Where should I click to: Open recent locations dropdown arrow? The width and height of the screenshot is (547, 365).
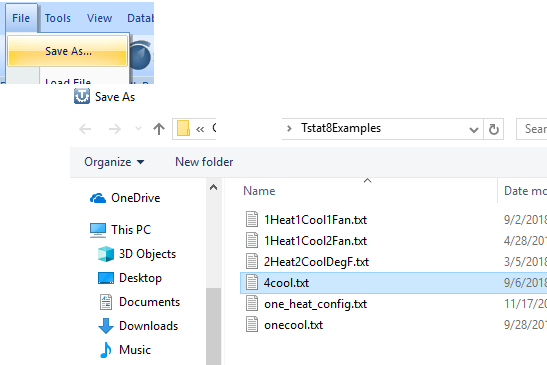[138, 129]
